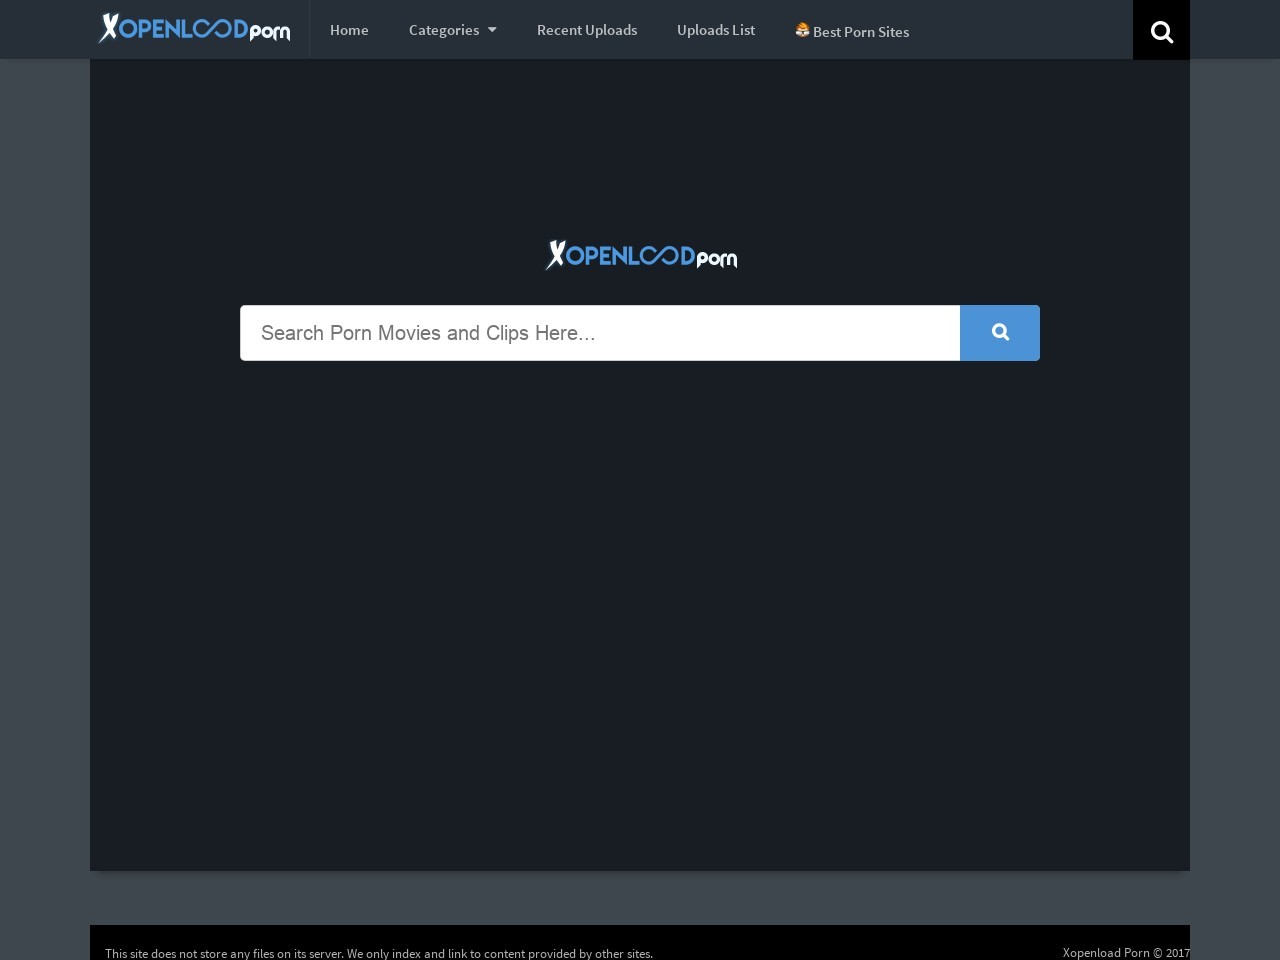The width and height of the screenshot is (1280, 960).
Task: Click the blue 'OPENLOAD' text in the centered logo
Action: (x=630, y=256)
